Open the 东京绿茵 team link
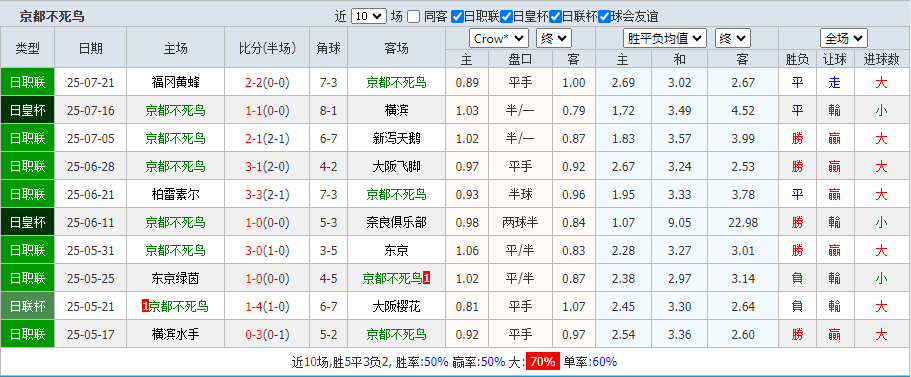The width and height of the screenshot is (911, 377). (x=175, y=279)
